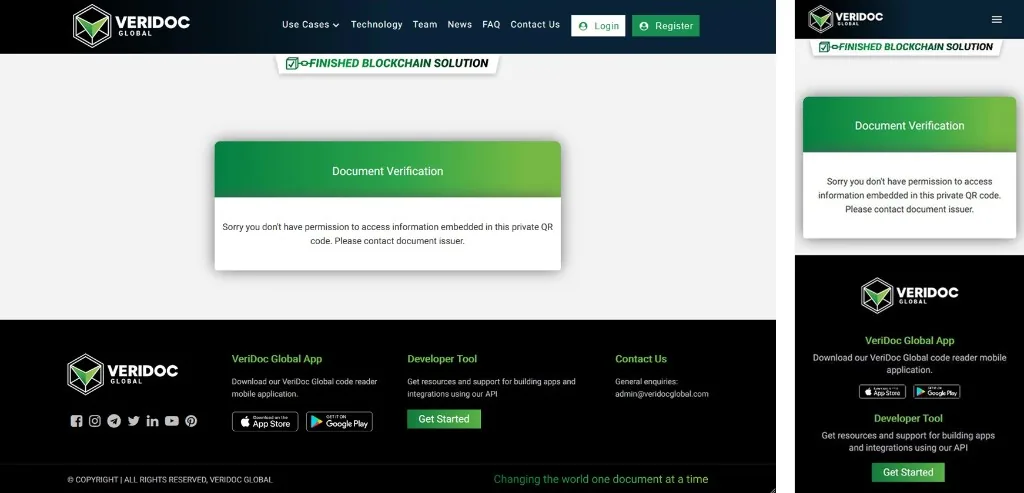The width and height of the screenshot is (1024, 493).
Task: Click the Developer Tool heading in mobile view
Action: point(908,418)
